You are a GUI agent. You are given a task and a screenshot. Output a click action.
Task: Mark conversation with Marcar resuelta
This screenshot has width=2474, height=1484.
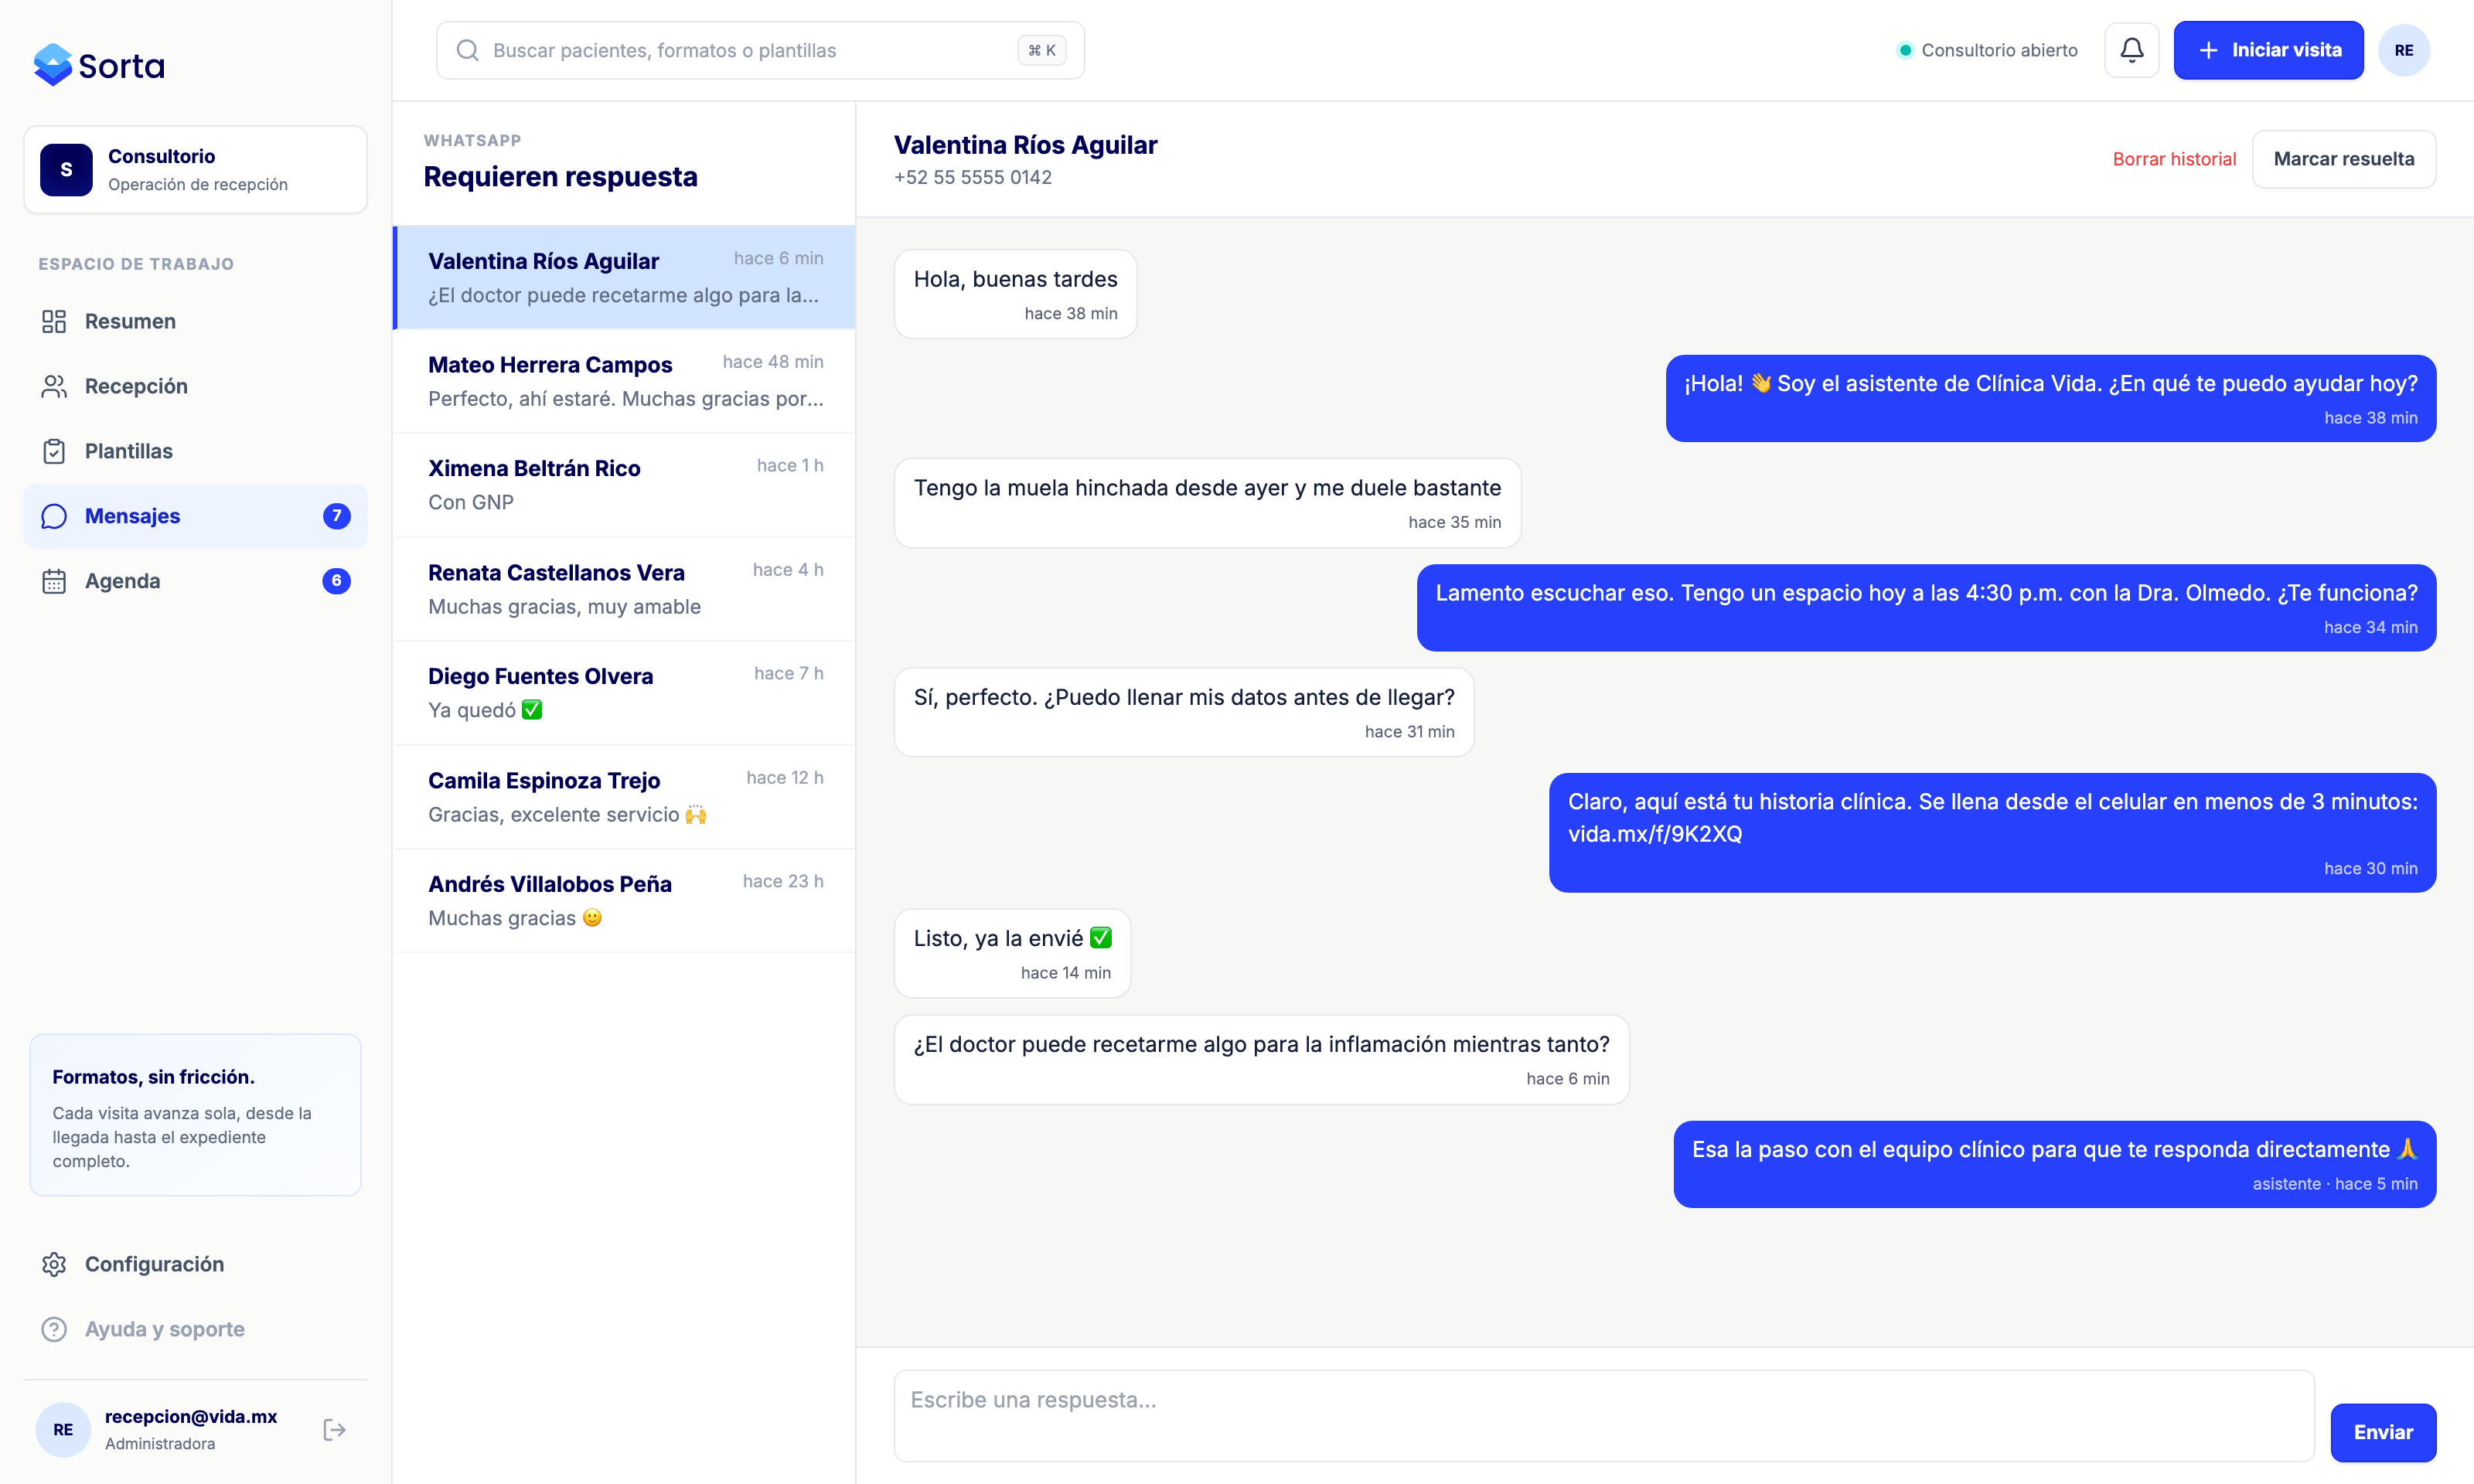(2343, 159)
